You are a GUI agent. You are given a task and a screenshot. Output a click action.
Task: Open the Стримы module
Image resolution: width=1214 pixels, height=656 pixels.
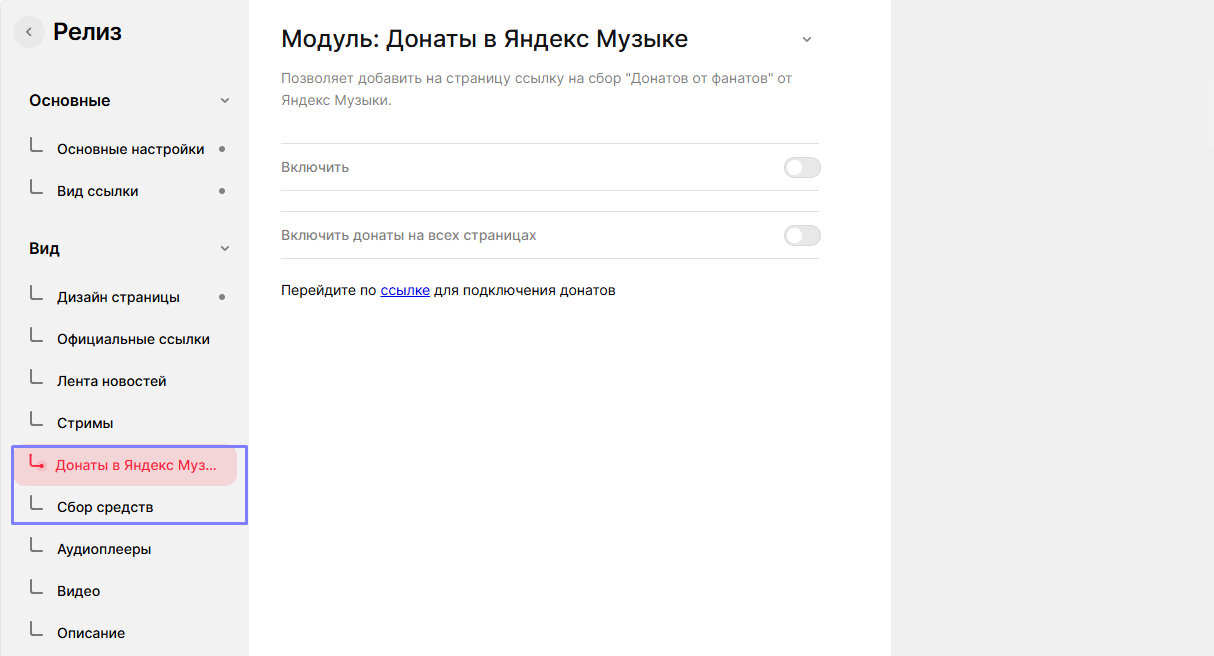(85, 424)
